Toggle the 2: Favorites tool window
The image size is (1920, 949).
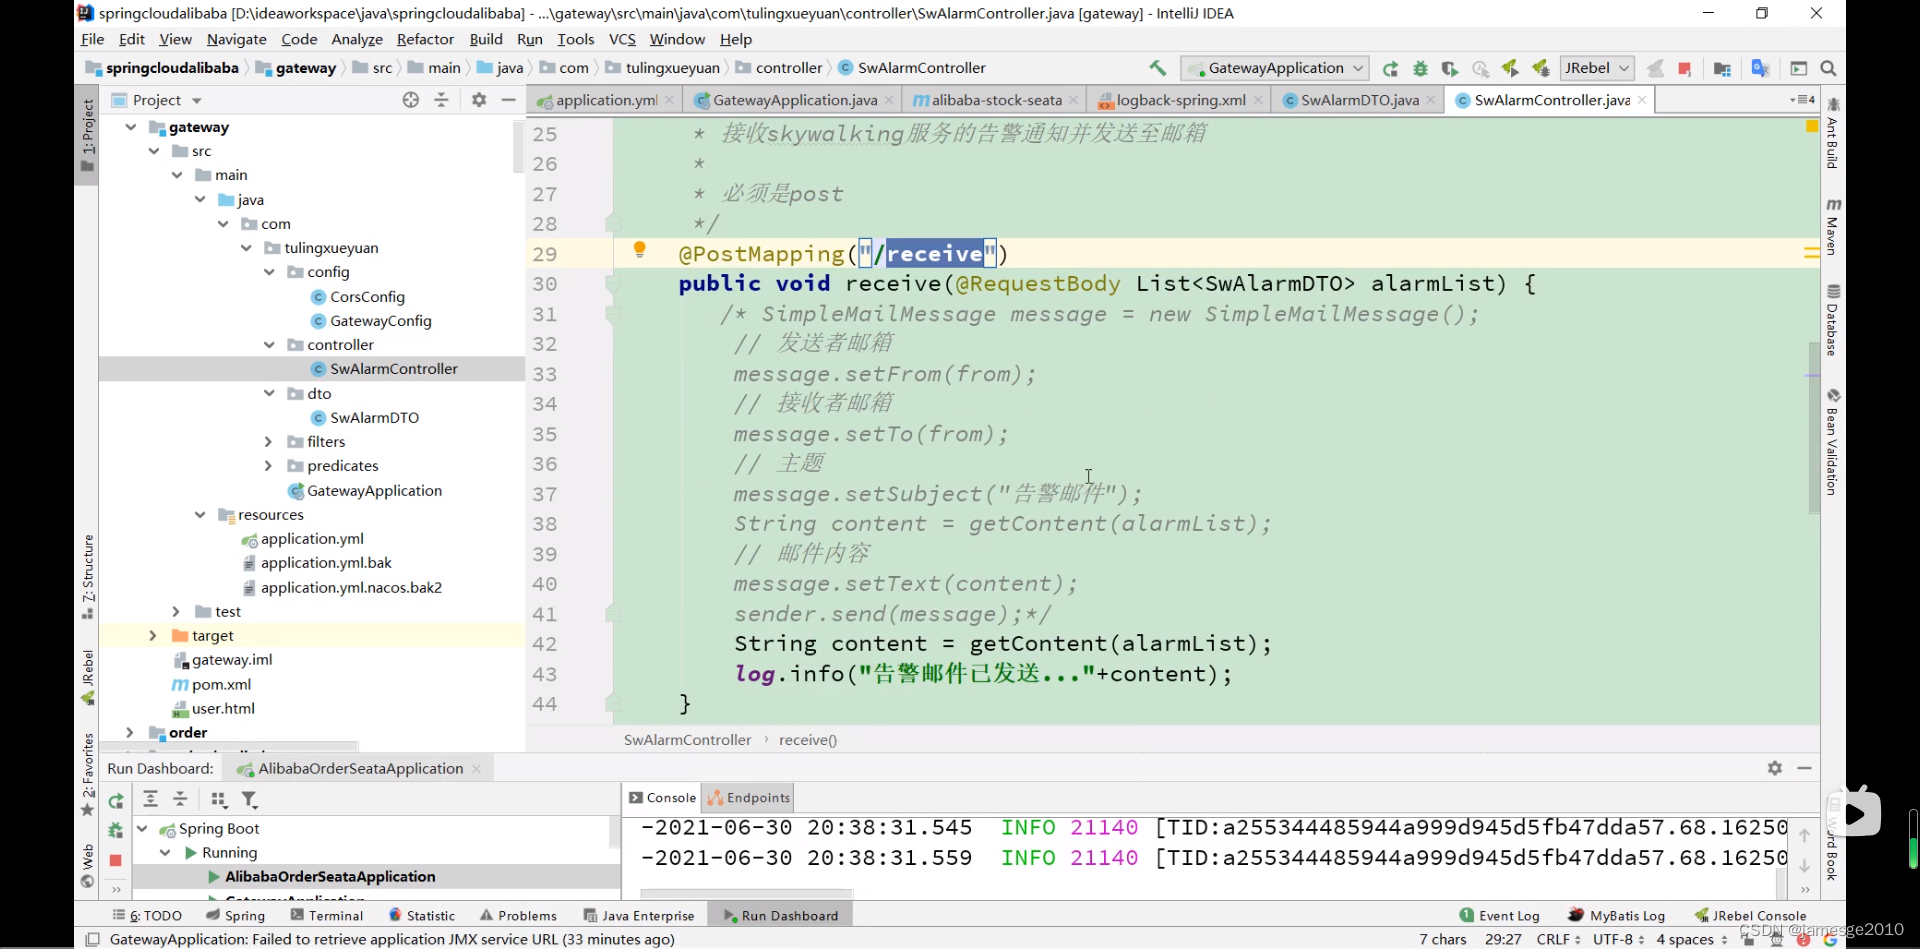[x=88, y=775]
